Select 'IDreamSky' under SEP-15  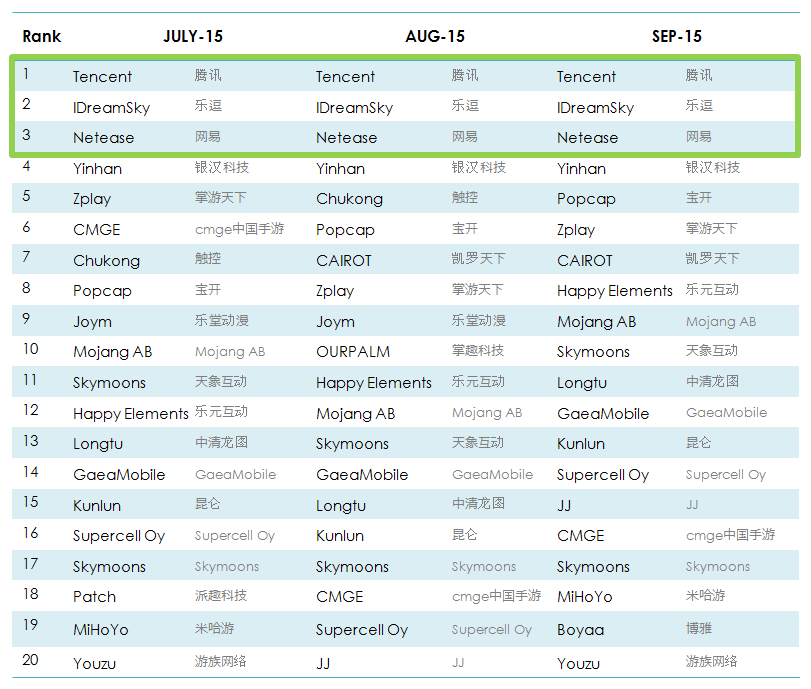[595, 108]
